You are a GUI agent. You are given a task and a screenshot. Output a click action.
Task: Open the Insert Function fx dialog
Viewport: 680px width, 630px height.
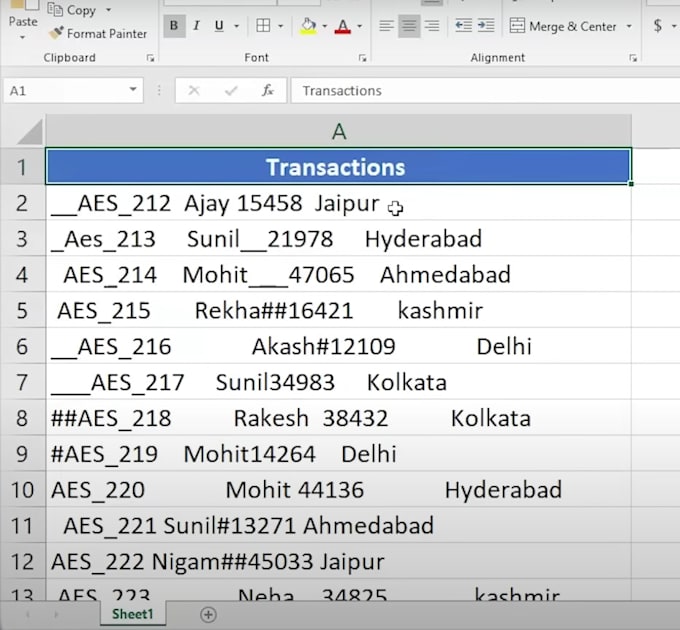coord(268,91)
